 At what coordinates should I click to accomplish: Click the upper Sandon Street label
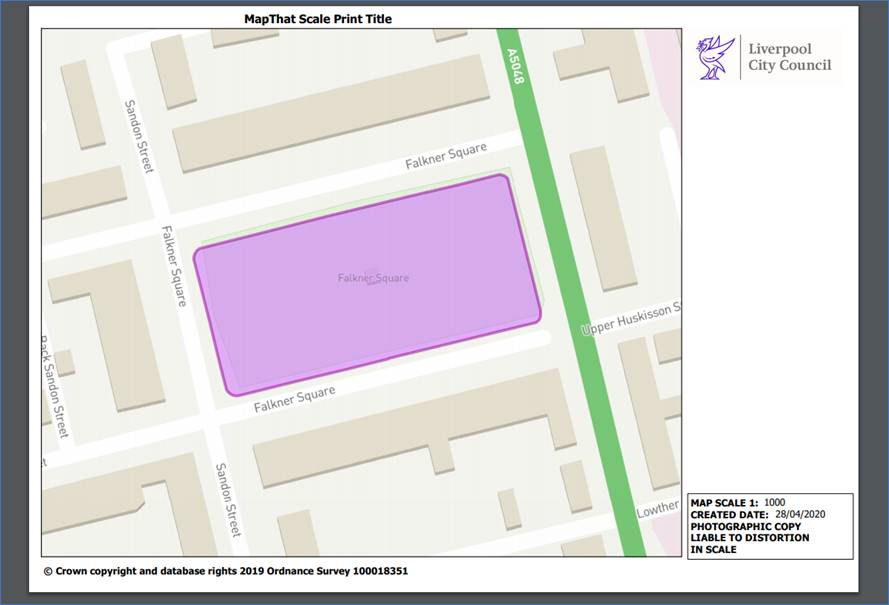pos(138,136)
